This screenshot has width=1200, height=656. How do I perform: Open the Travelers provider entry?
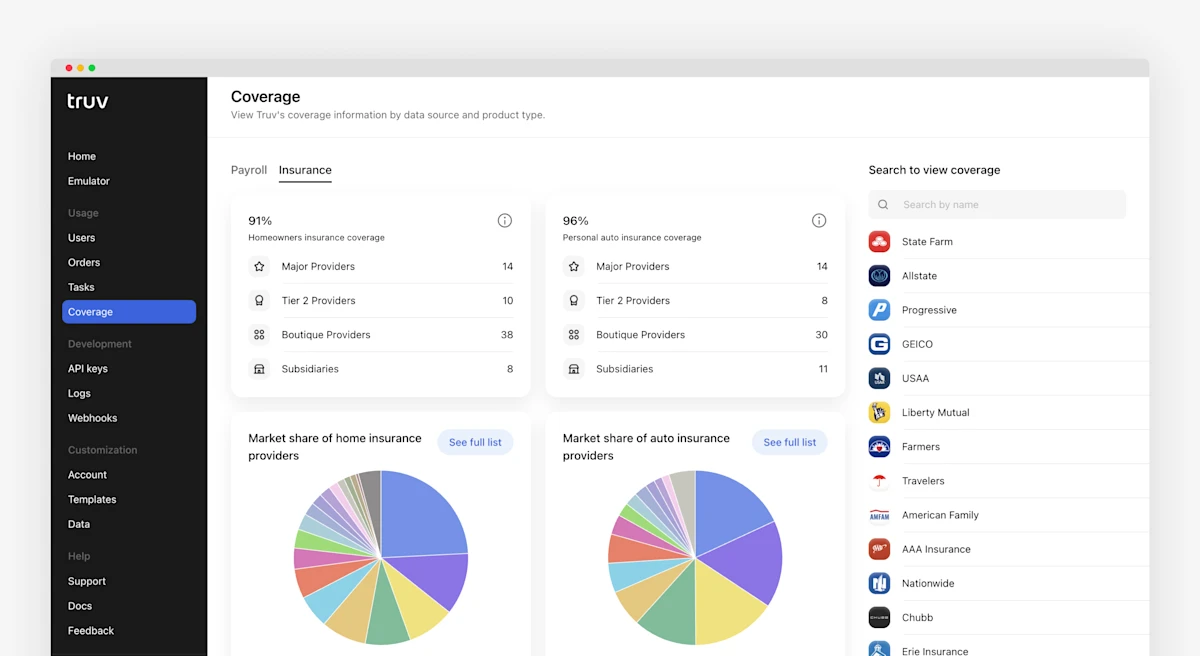(1008, 481)
